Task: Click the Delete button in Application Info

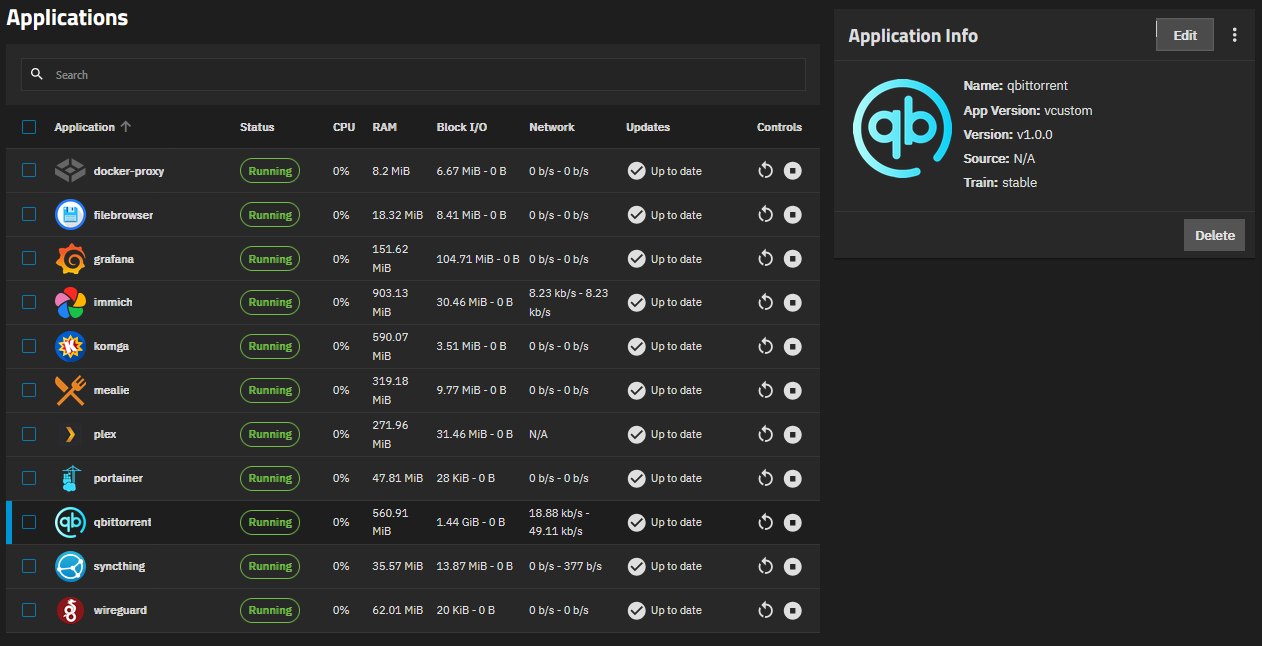Action: (1213, 235)
